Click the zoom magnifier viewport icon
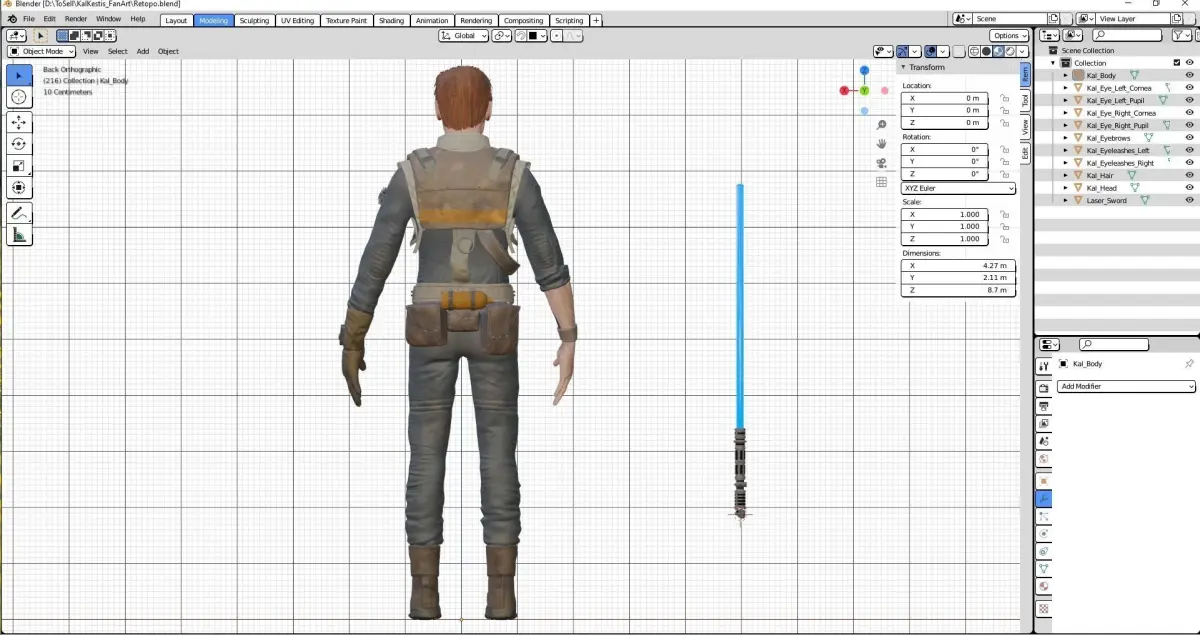The height and width of the screenshot is (635, 1200). click(881, 125)
